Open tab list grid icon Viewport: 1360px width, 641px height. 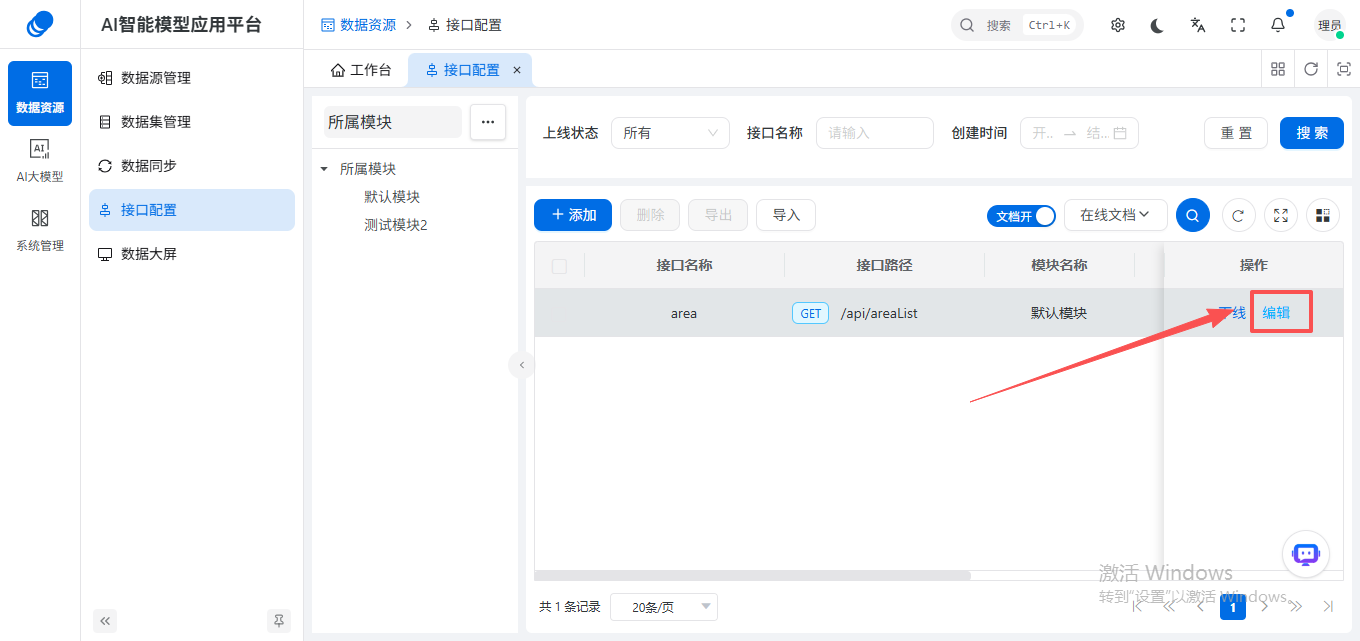click(x=1278, y=69)
